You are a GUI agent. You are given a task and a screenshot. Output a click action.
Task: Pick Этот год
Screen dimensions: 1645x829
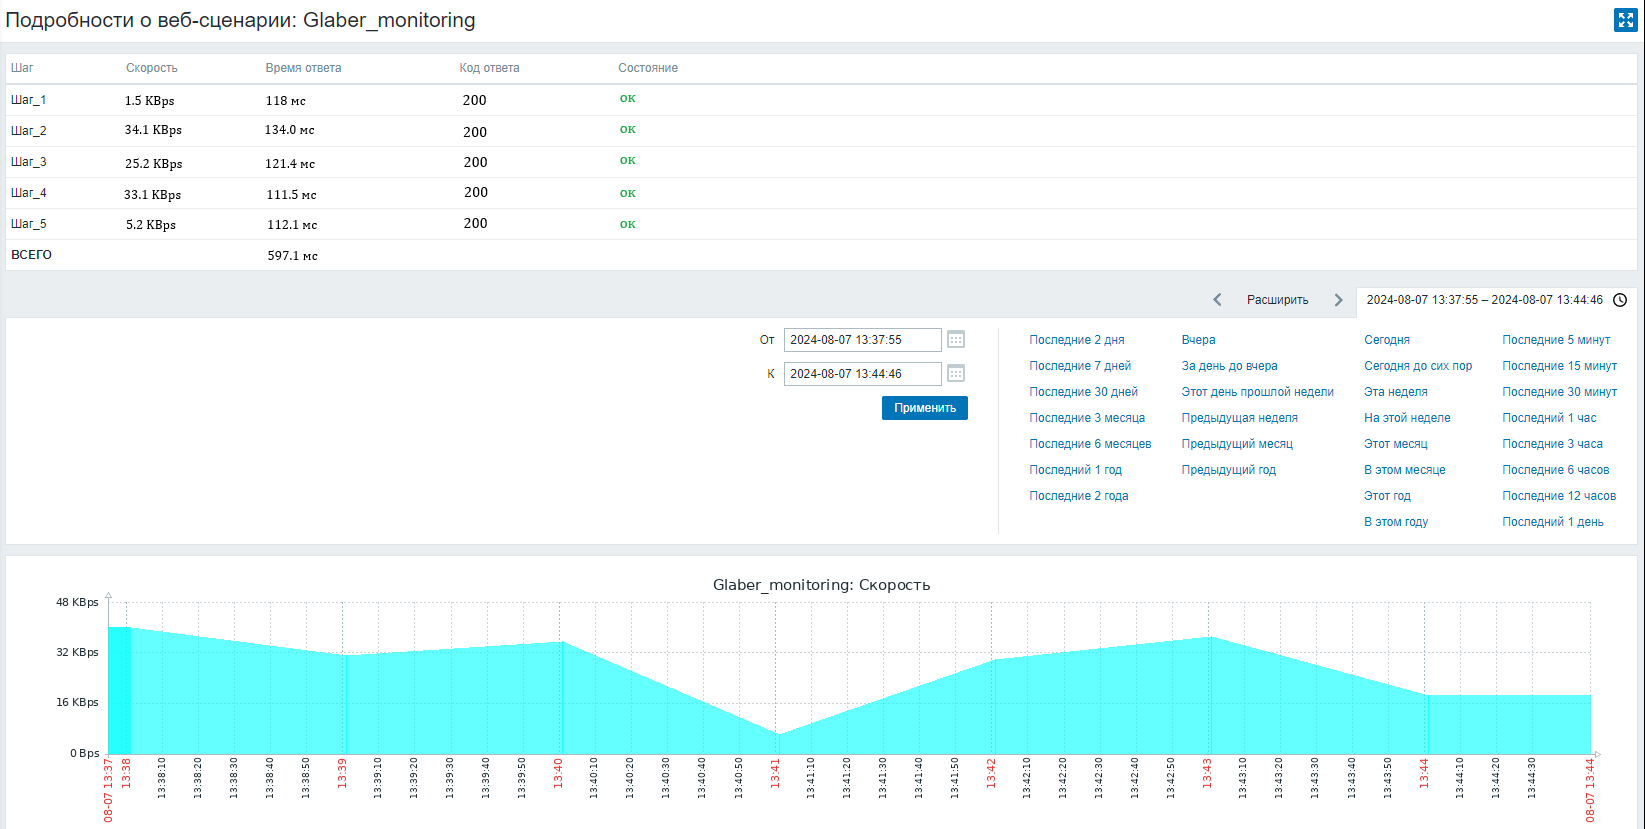coord(1388,496)
